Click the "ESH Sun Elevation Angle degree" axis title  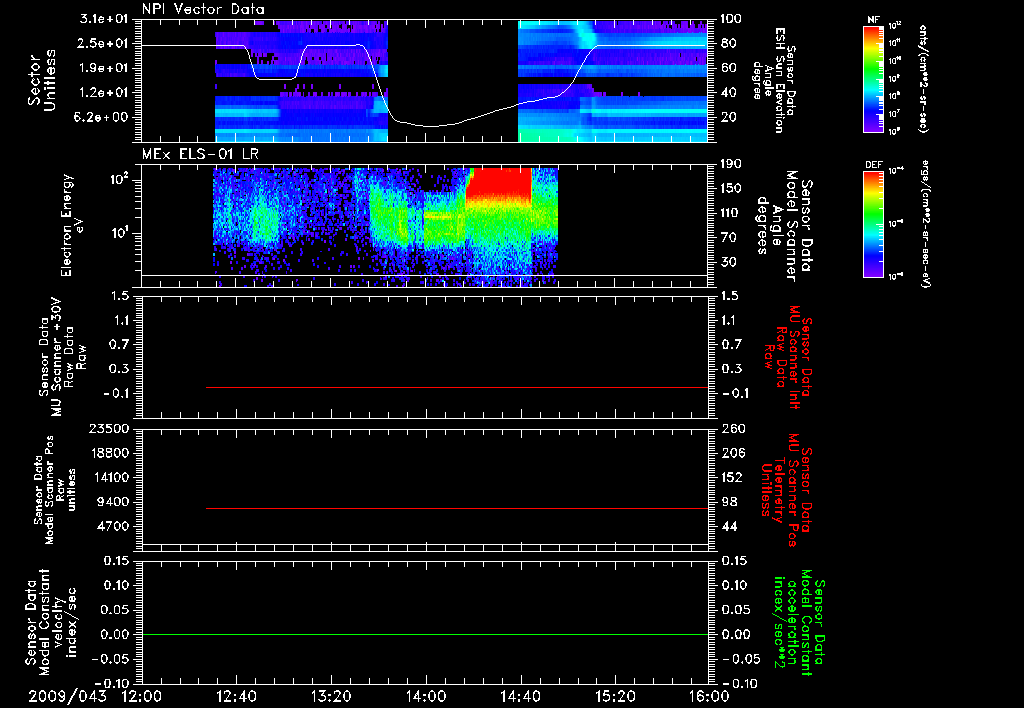(773, 80)
